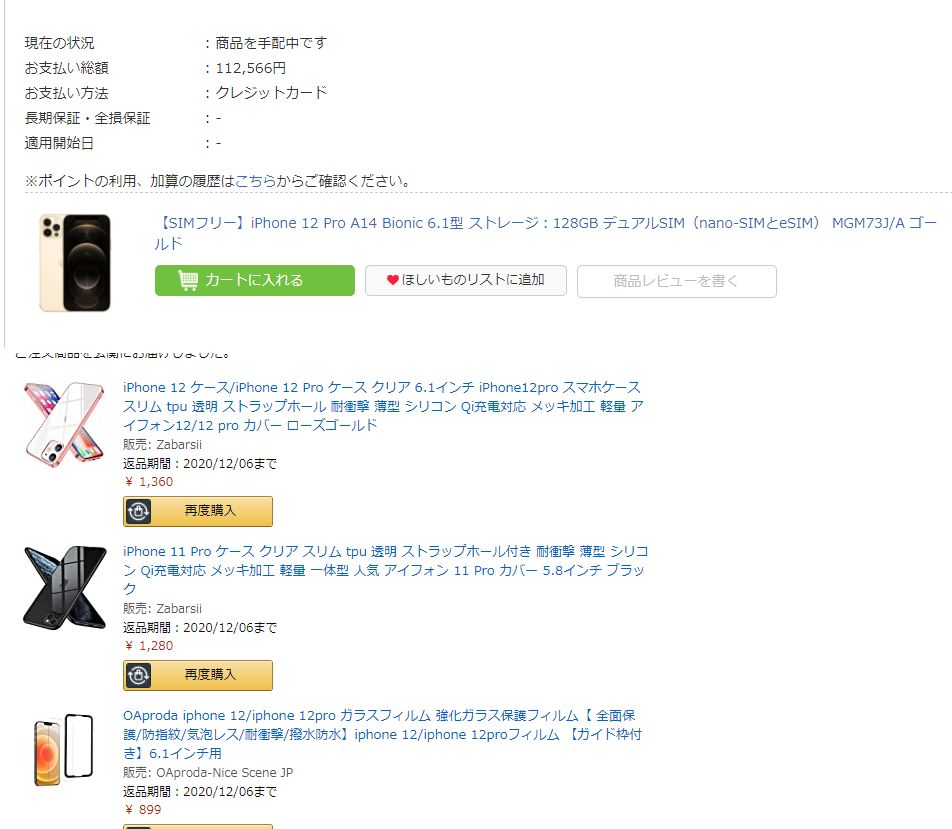952x829 pixels.
Task: Click rebuy icon for iPhone 11 Pro case
Action: [138, 675]
